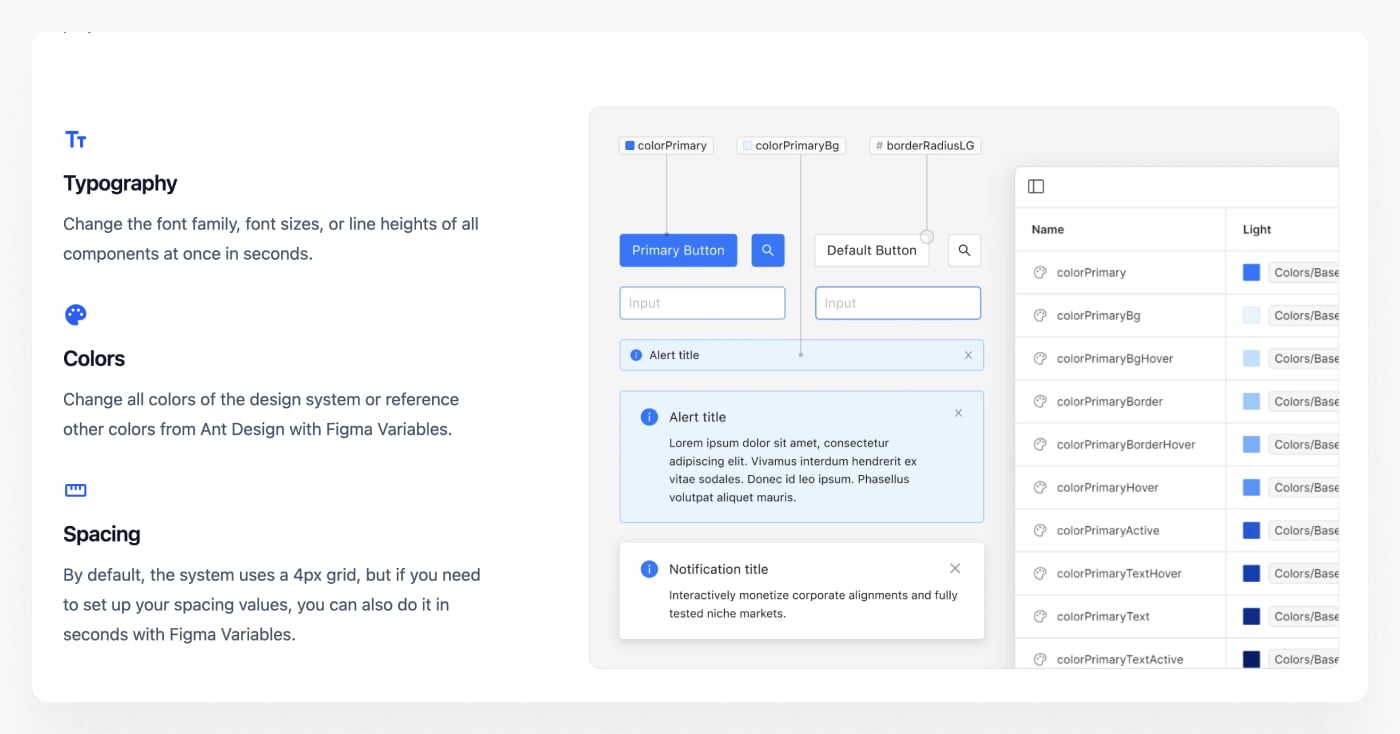Select the colorPrimary color swatch

[x=1251, y=272]
